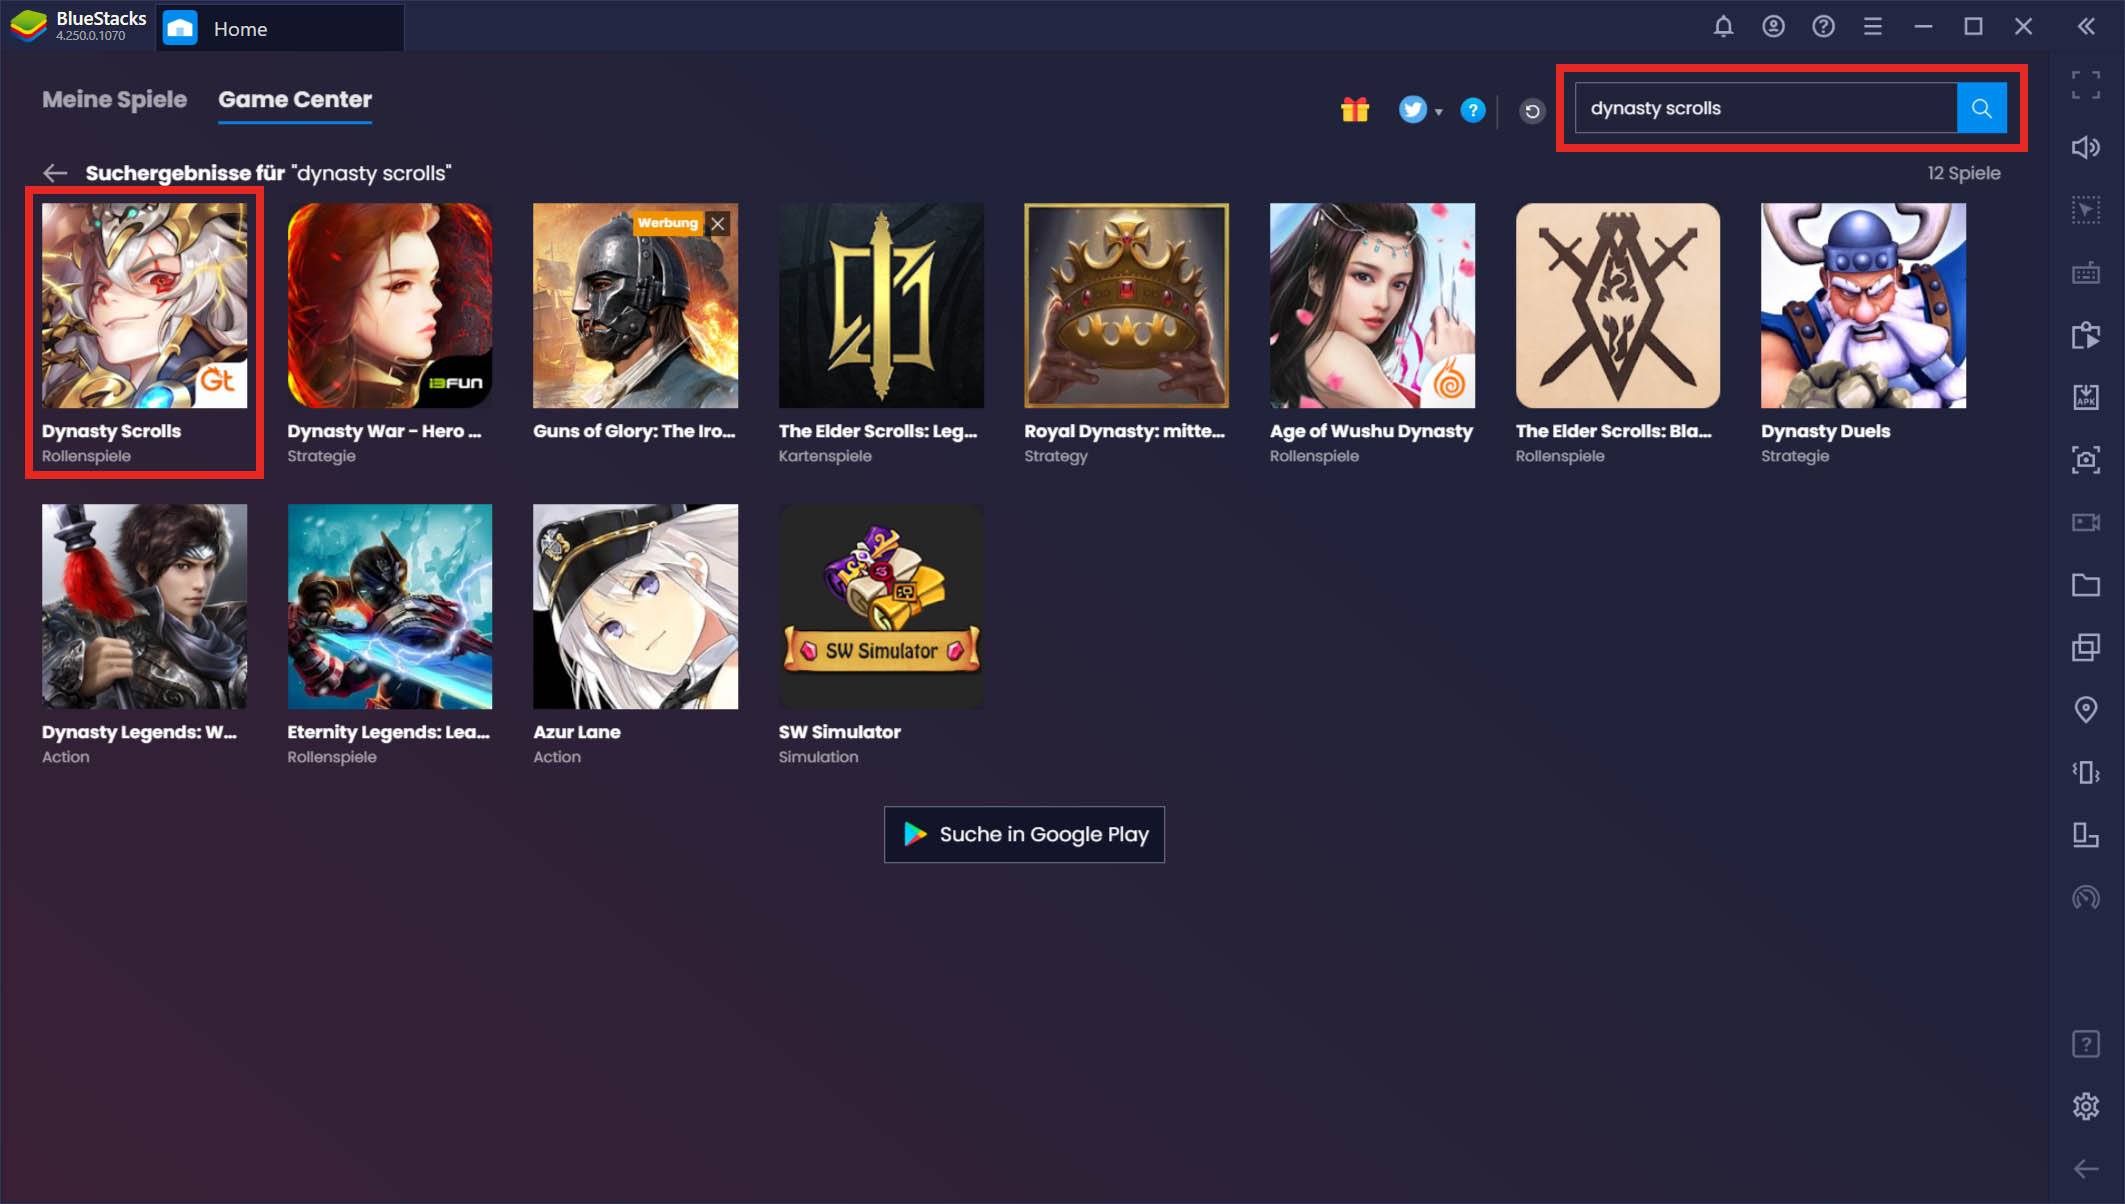Open the notifications bell icon

pos(1723,27)
